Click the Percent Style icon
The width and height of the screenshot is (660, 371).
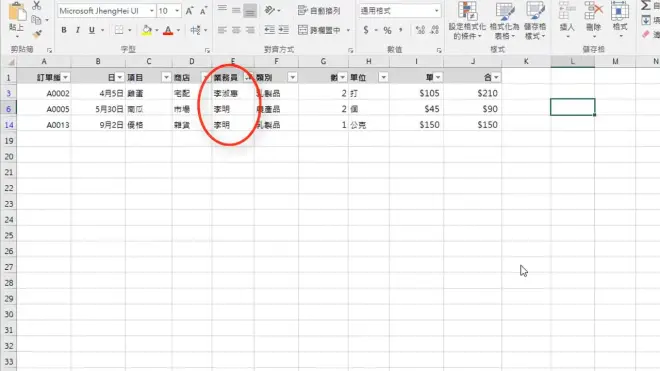click(x=387, y=30)
